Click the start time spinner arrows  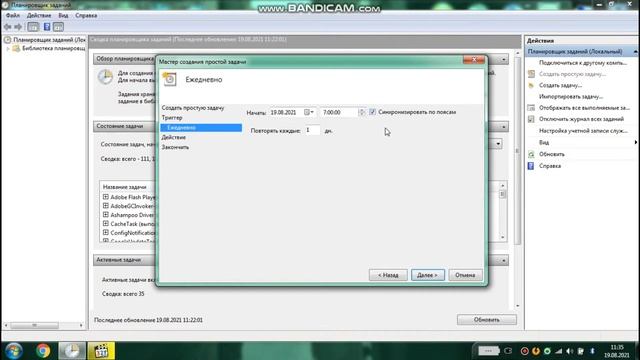pyautogui.click(x=362, y=112)
